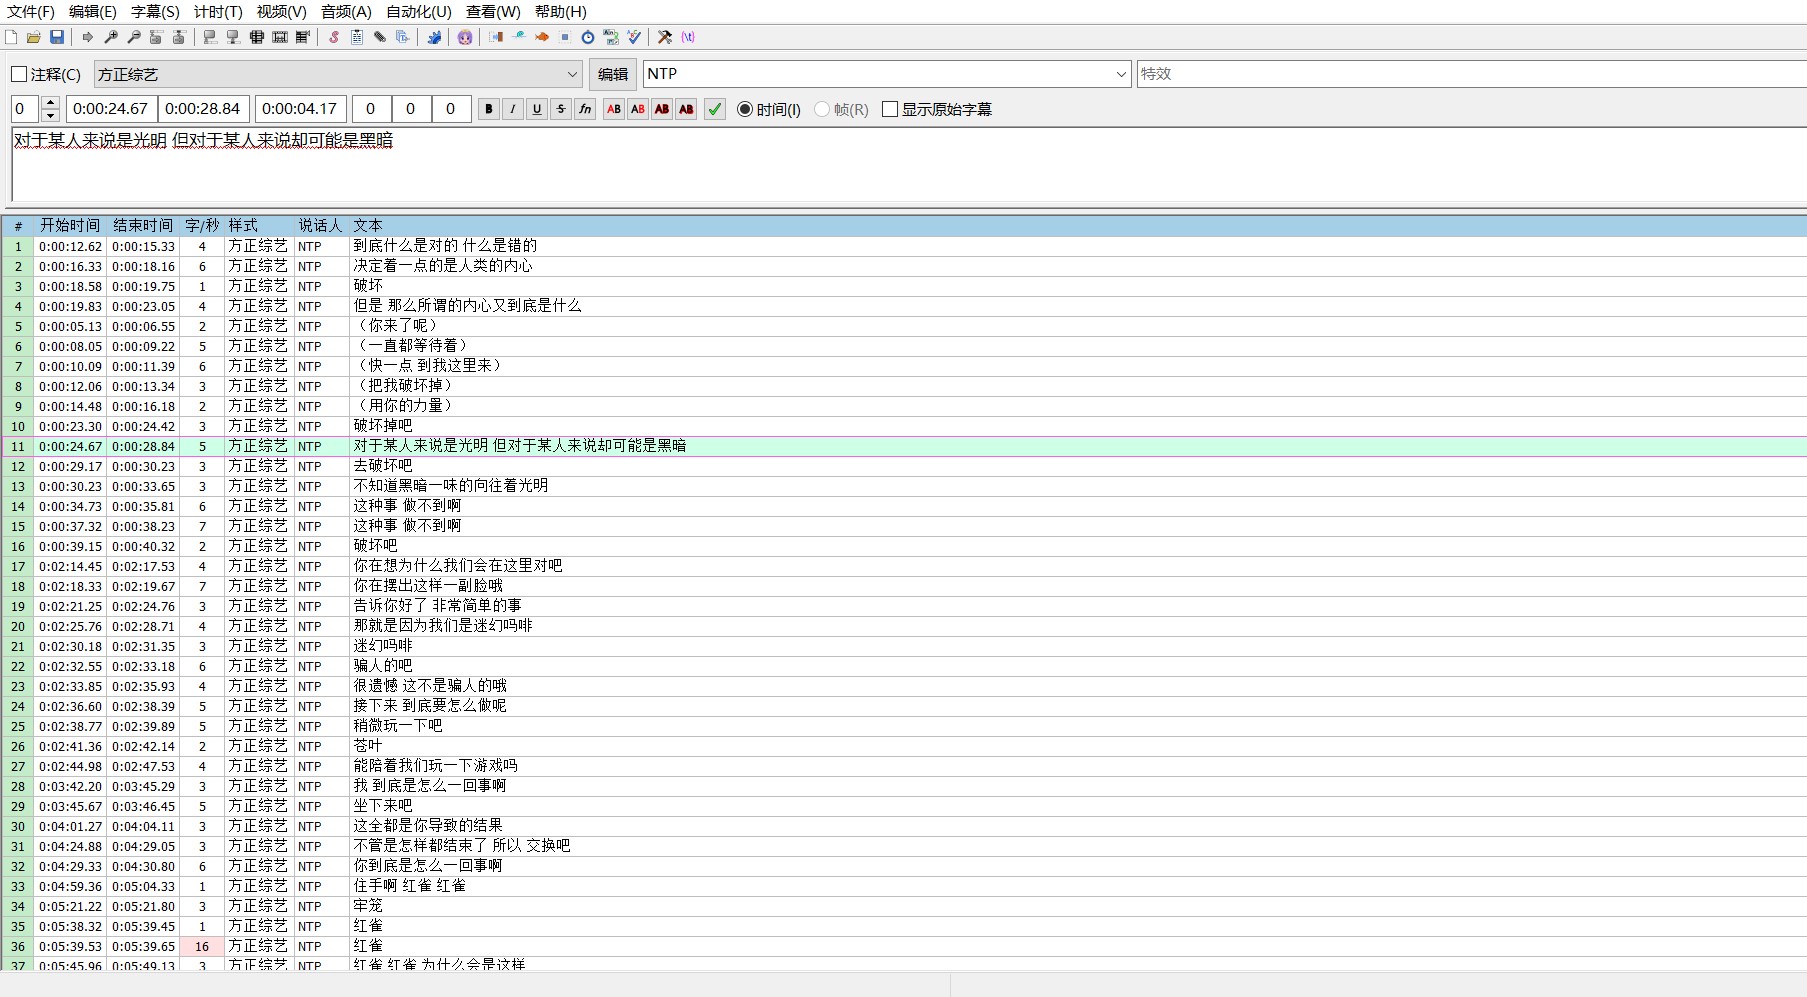Open the Styling Assistant icon

[518, 37]
